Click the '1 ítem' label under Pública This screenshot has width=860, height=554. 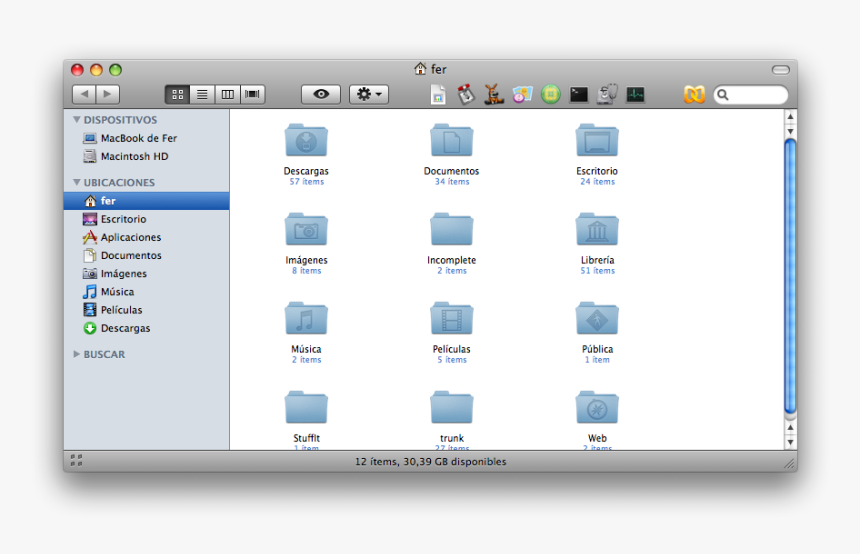597,360
